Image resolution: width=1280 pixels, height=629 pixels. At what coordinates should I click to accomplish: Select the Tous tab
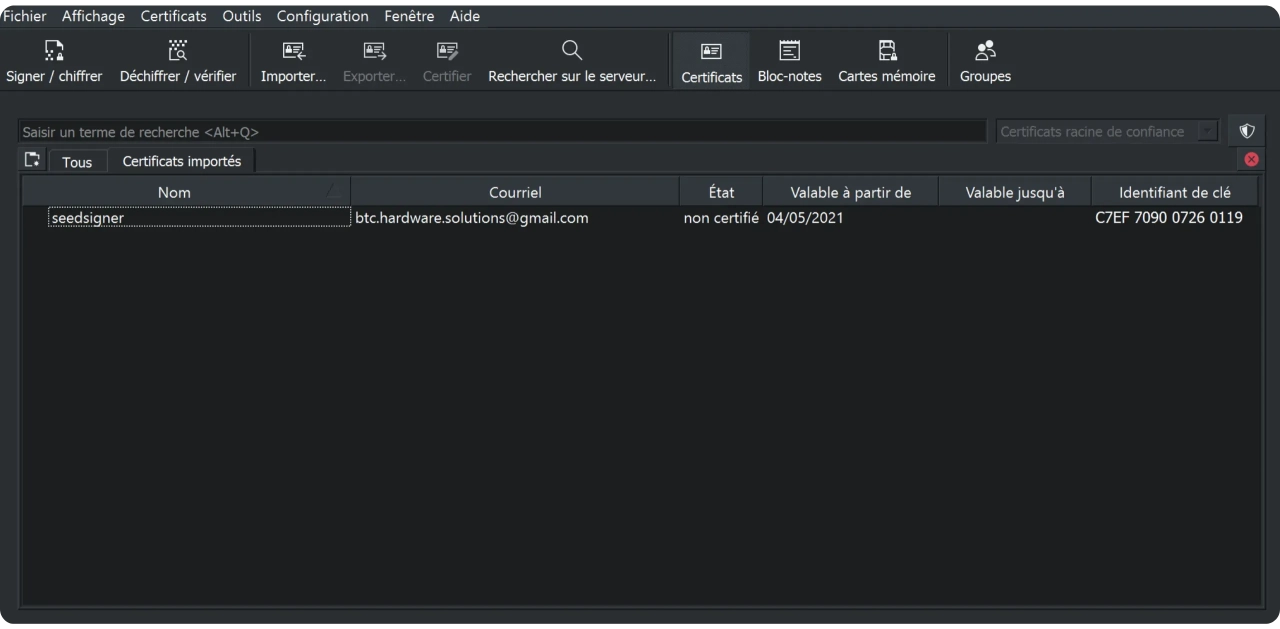click(x=77, y=162)
